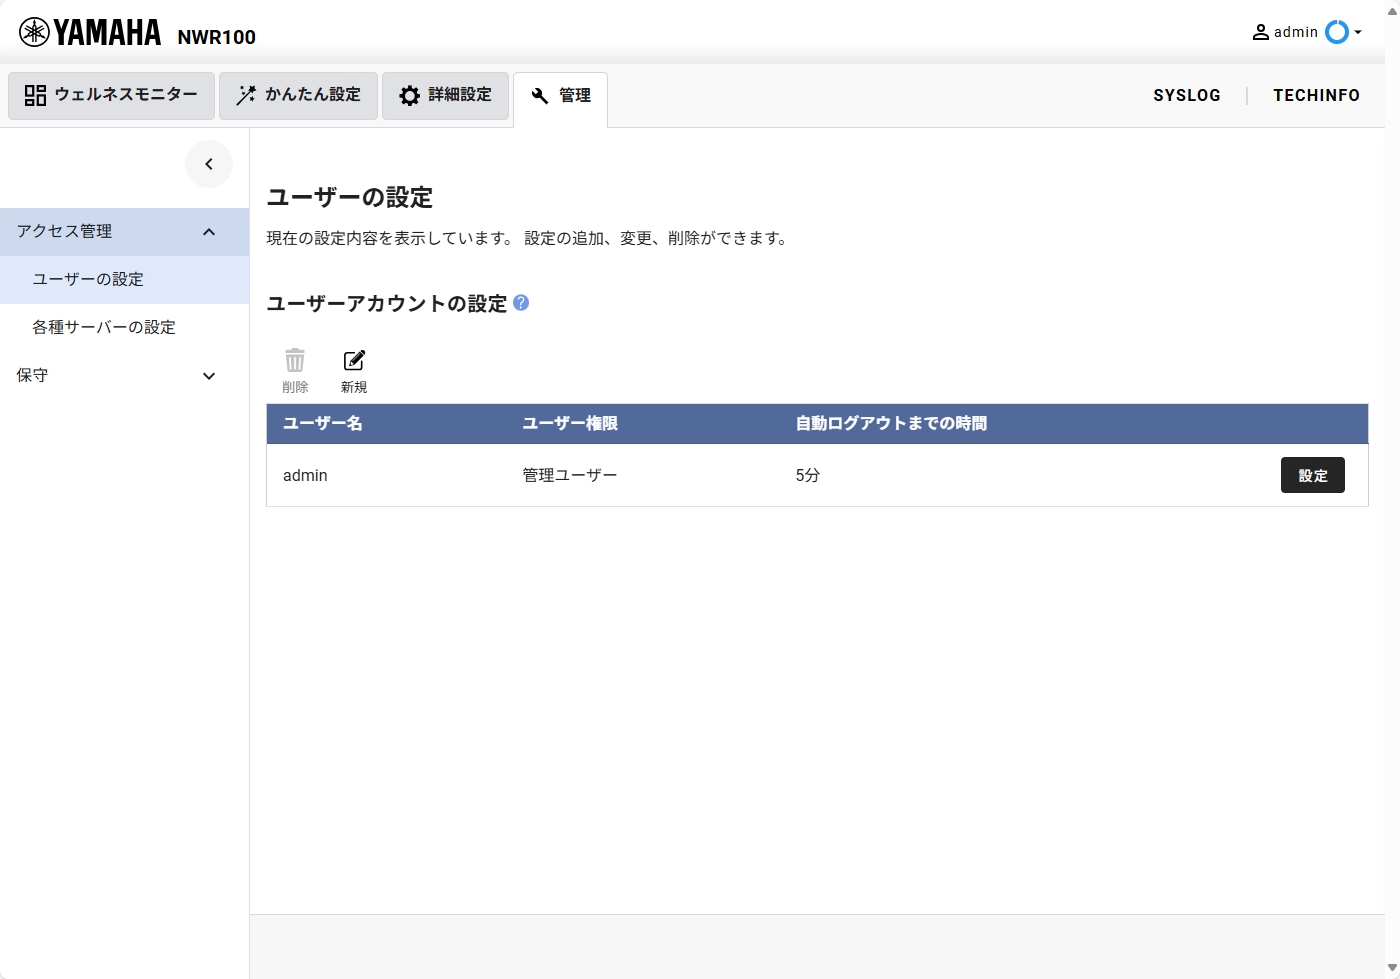Click the grid icon on the ウェルネスモニター tab
The height and width of the screenshot is (979, 1400).
click(x=34, y=94)
